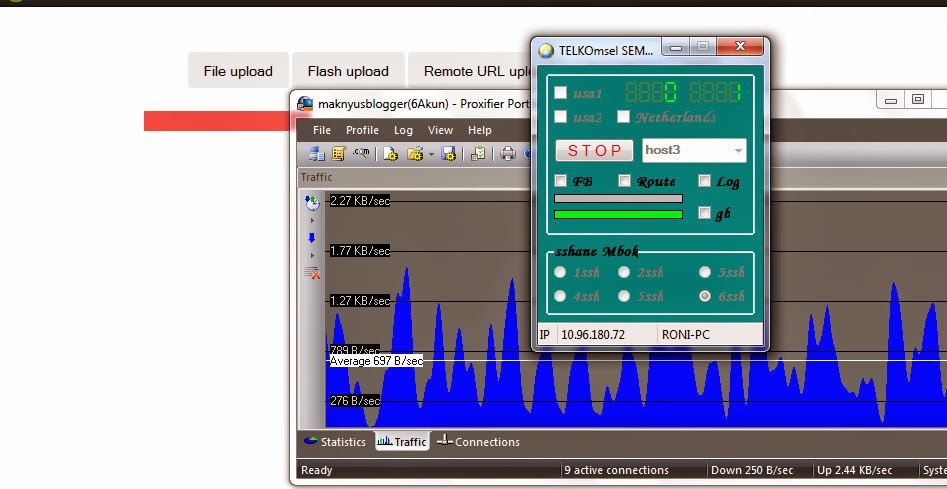Click the green progress bar
This screenshot has width=947, height=489.
(618, 214)
